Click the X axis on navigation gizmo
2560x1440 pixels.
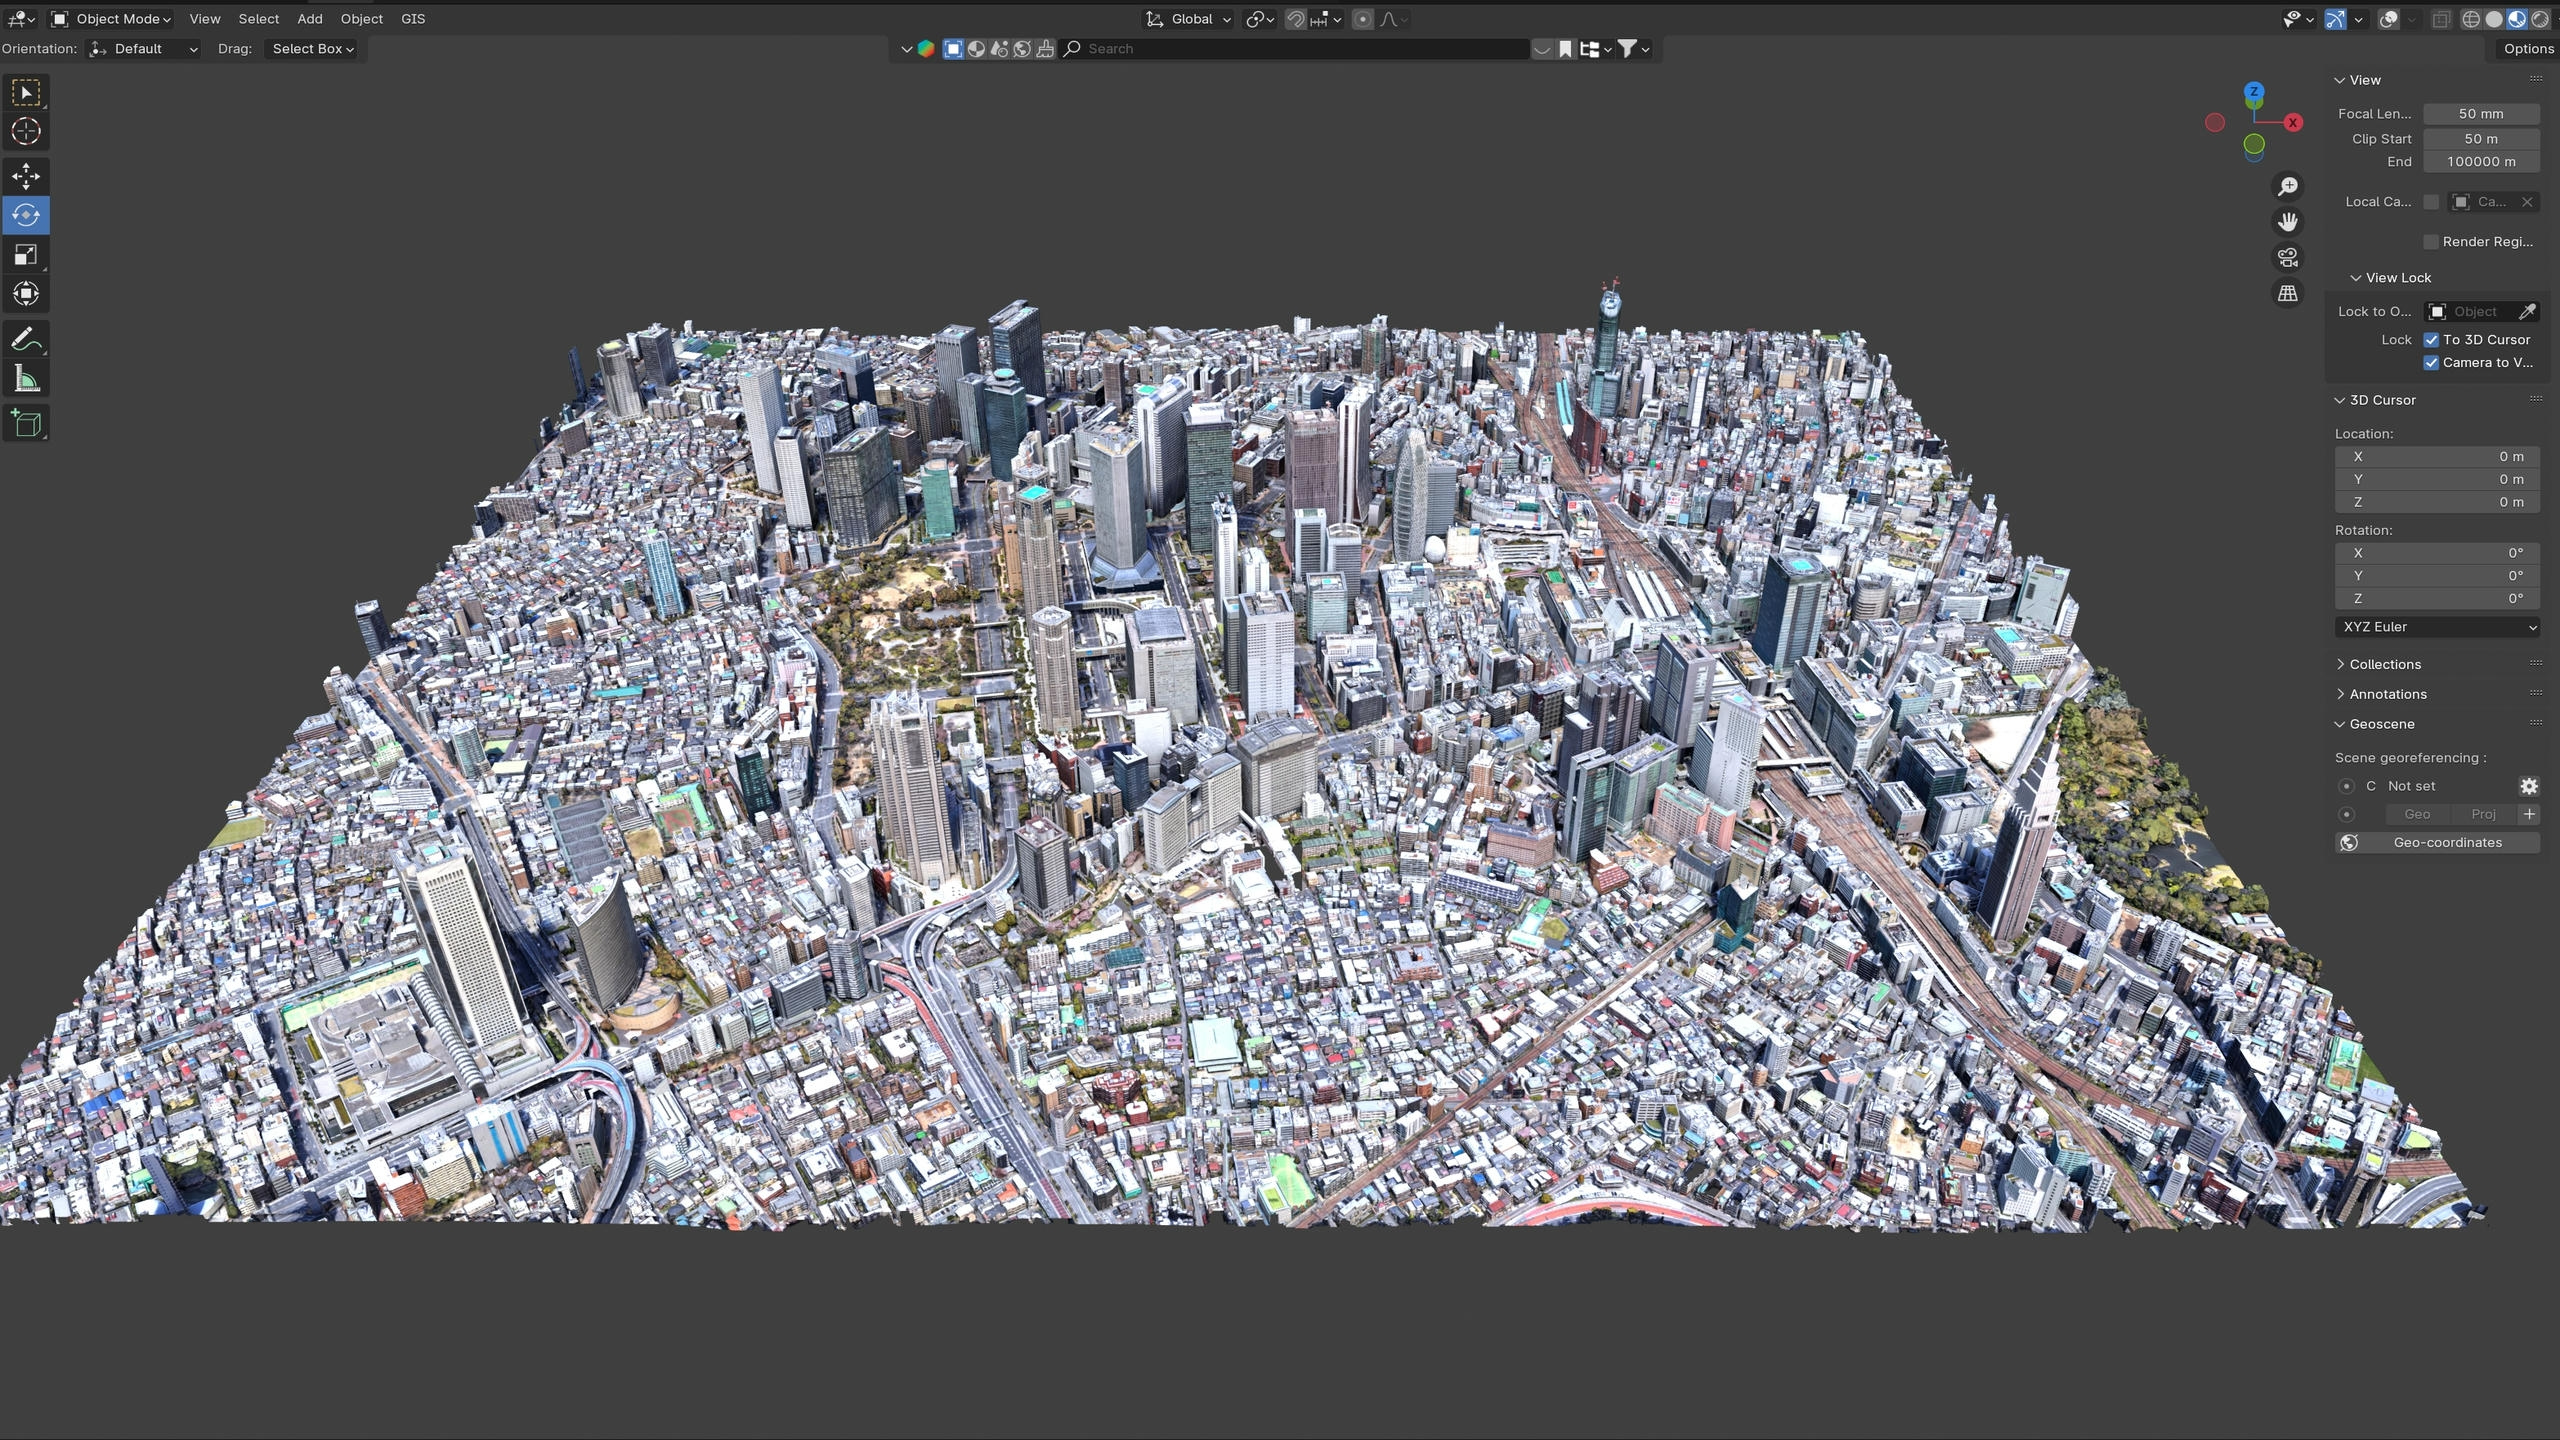point(2293,122)
